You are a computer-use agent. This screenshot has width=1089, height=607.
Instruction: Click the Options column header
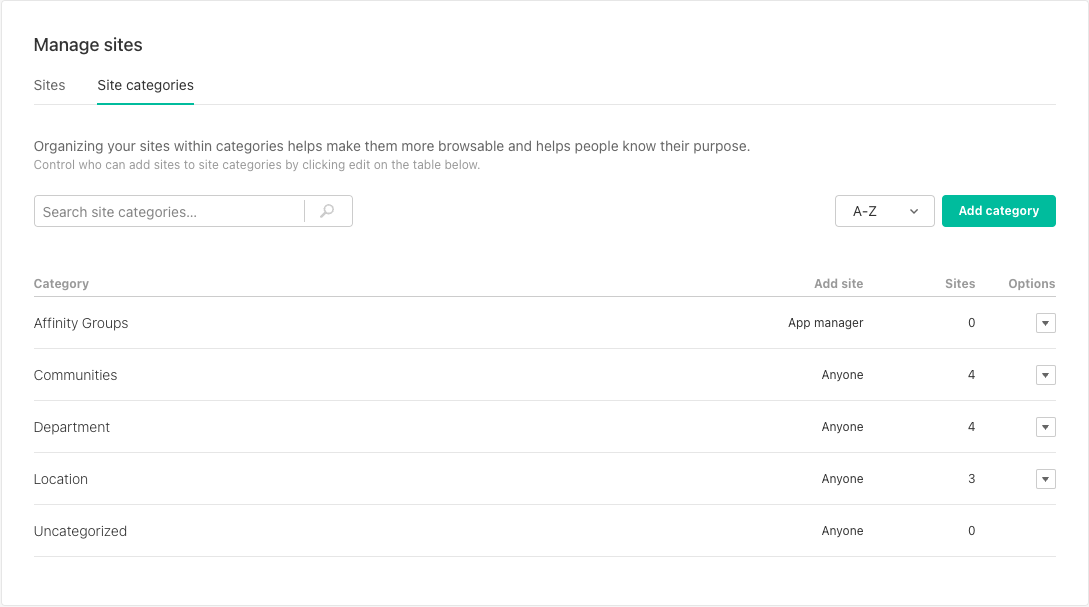(x=1031, y=284)
